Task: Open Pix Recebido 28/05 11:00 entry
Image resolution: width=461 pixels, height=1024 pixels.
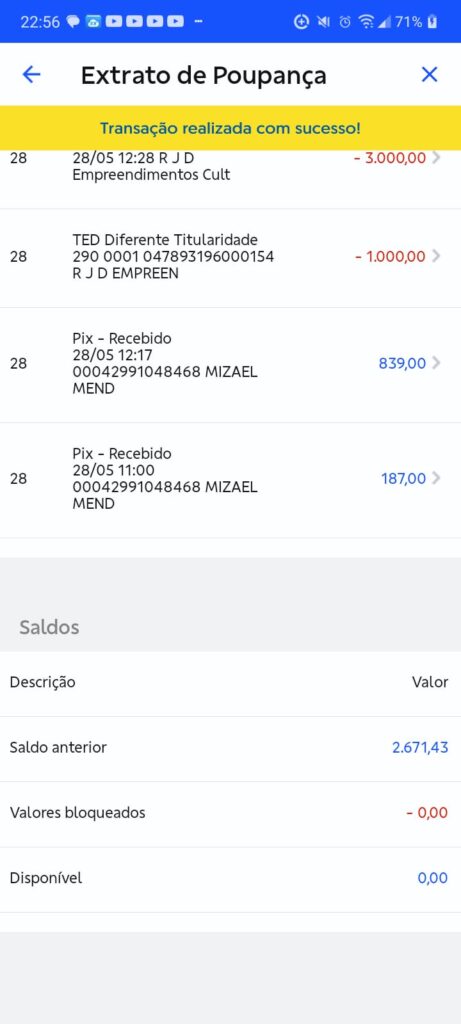Action: click(230, 480)
